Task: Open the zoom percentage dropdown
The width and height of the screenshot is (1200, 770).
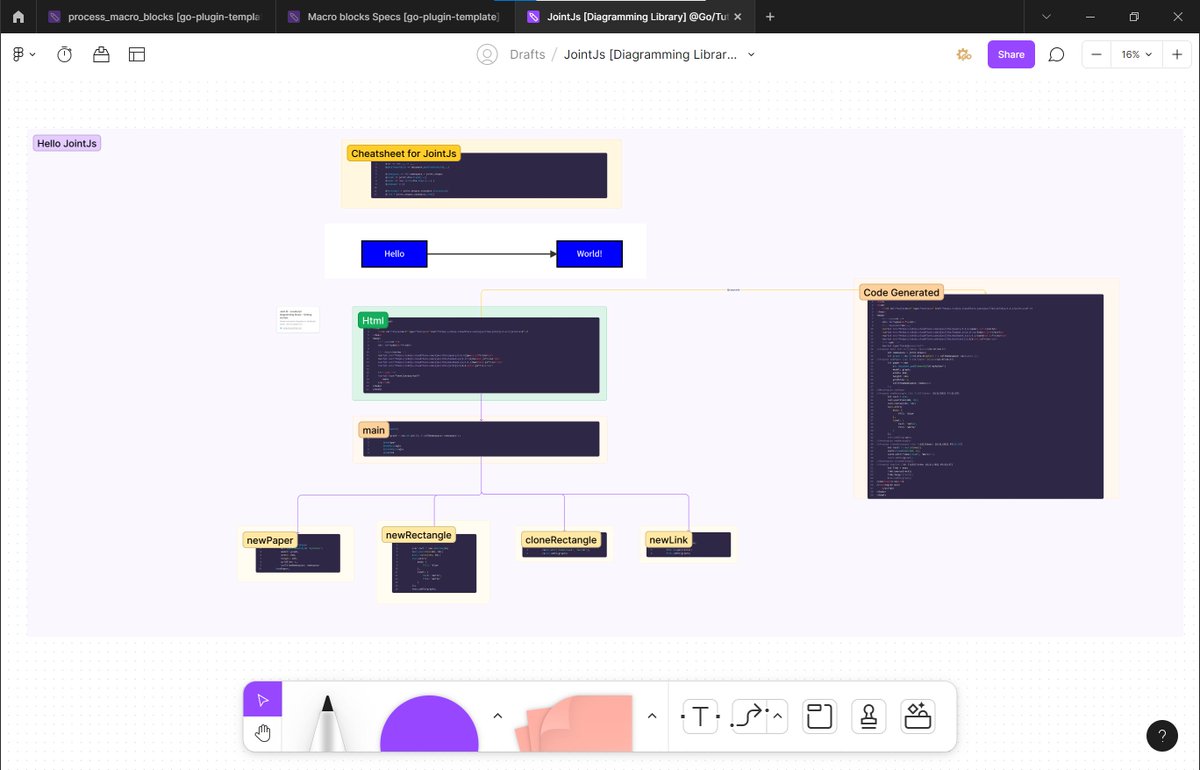Action: (x=1136, y=54)
